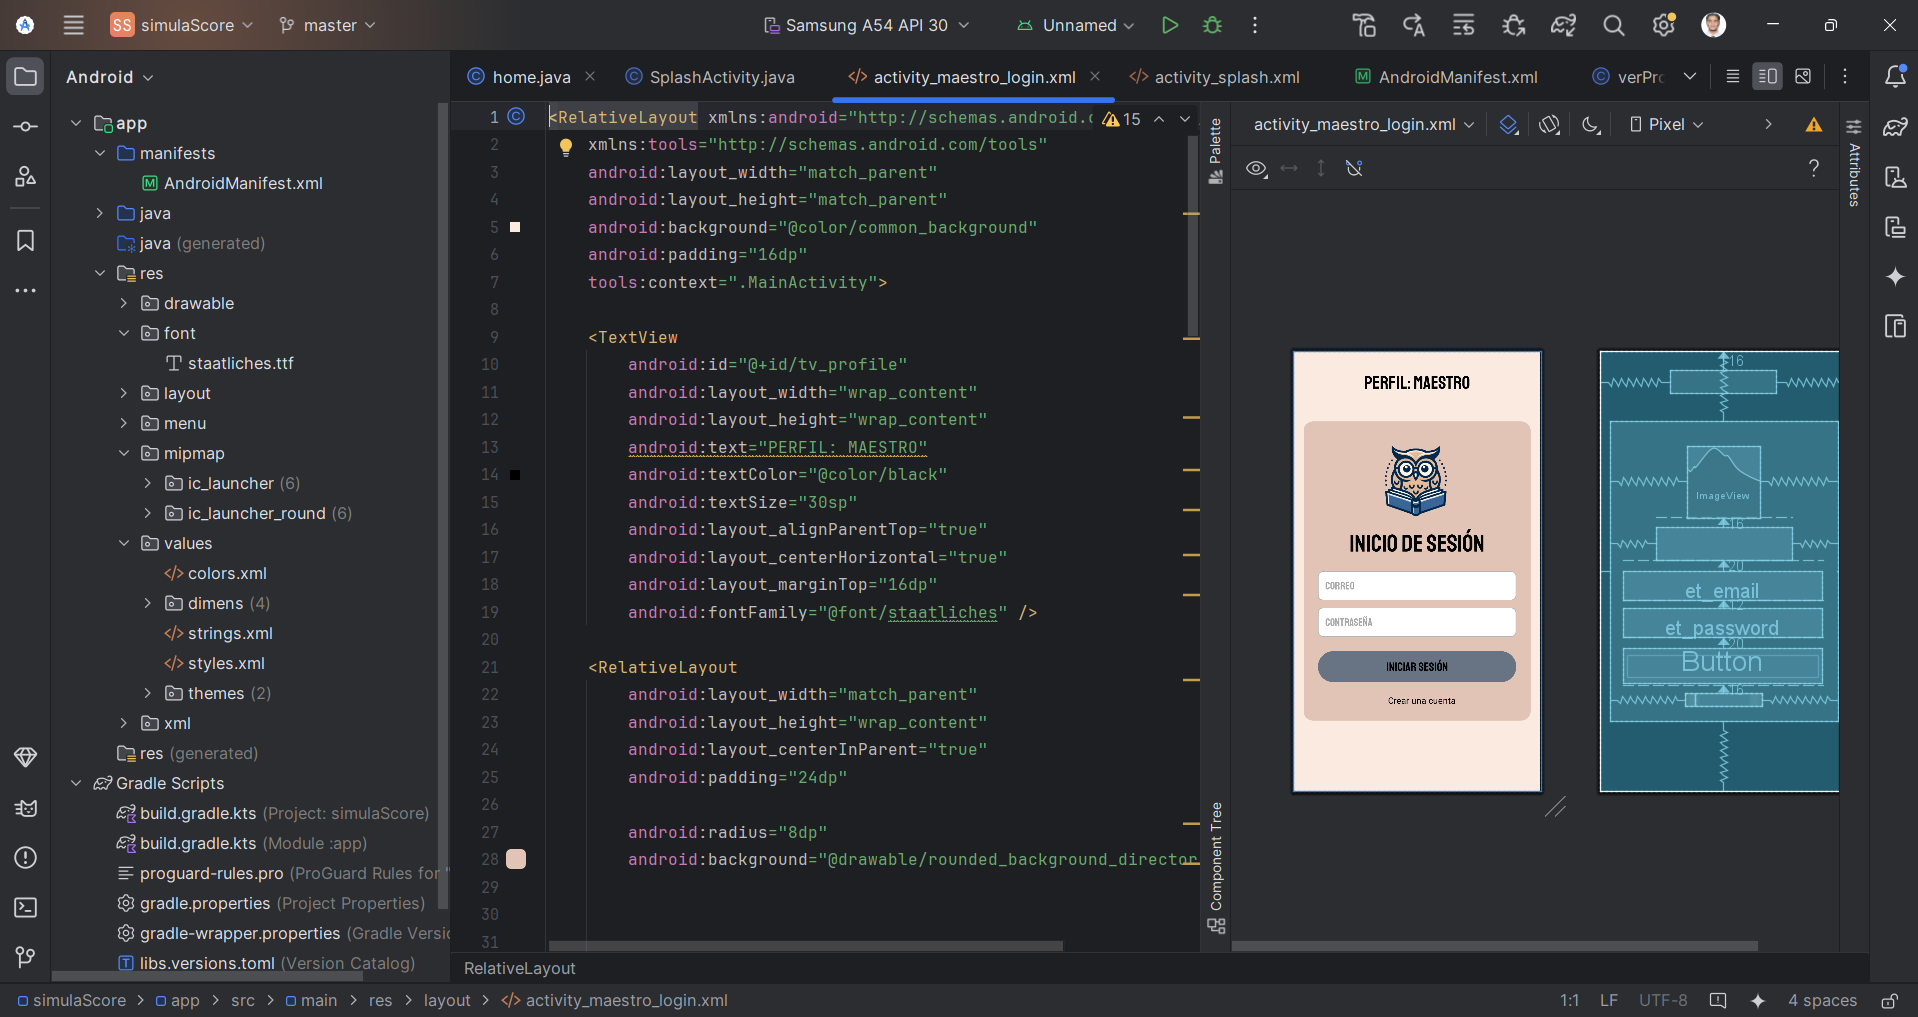Switch editor to Design-only view
1918x1017 pixels.
tap(1802, 76)
